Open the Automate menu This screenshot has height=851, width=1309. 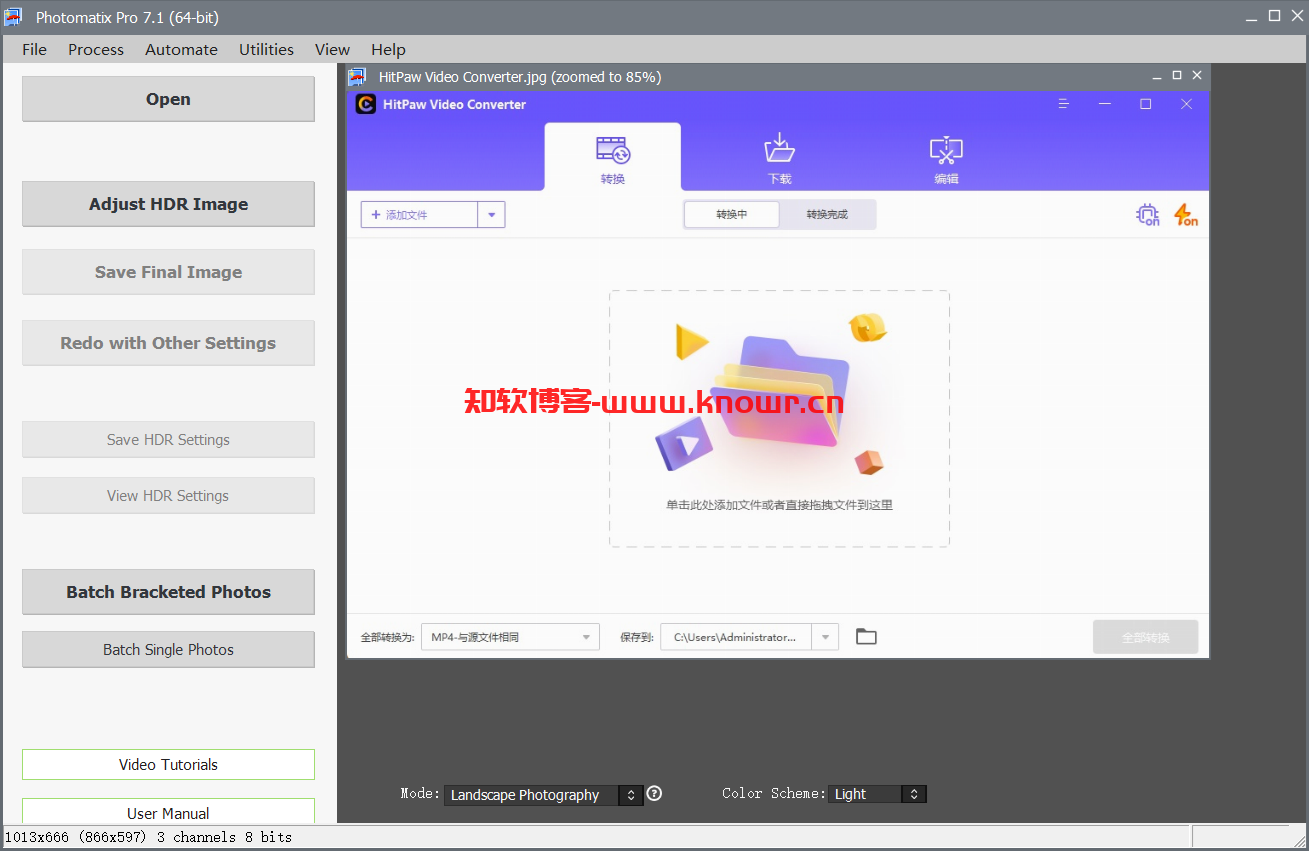(x=181, y=49)
